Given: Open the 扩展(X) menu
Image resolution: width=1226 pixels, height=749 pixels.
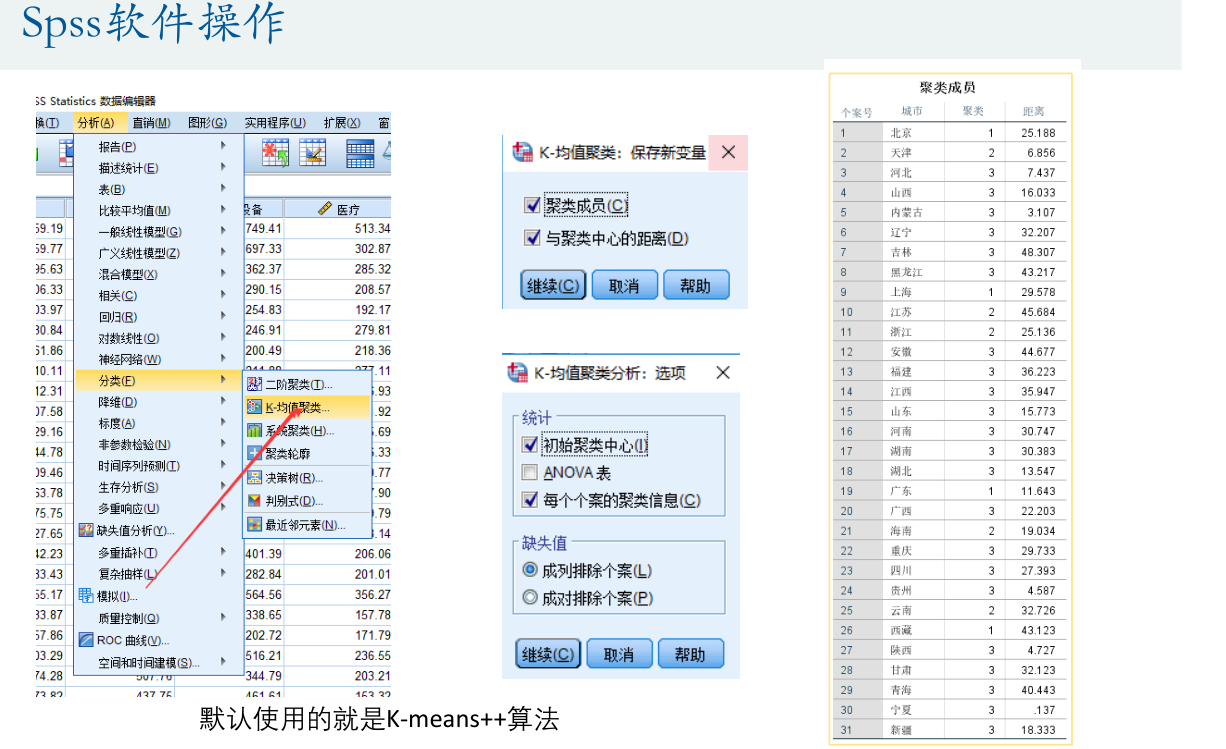Looking at the screenshot, I should point(342,122).
